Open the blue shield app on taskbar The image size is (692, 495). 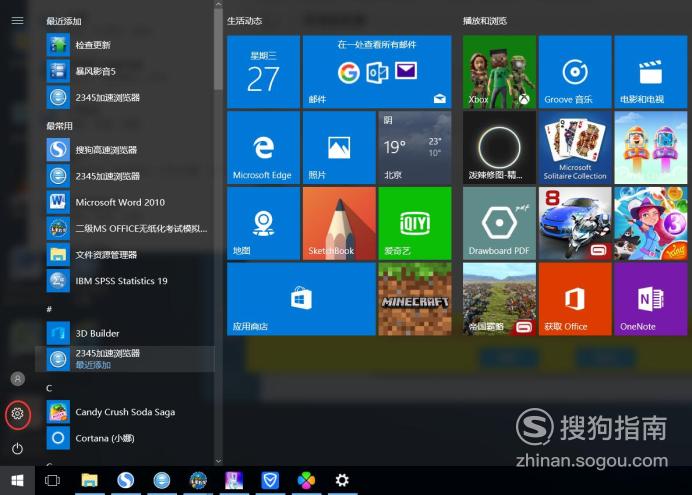(270, 480)
